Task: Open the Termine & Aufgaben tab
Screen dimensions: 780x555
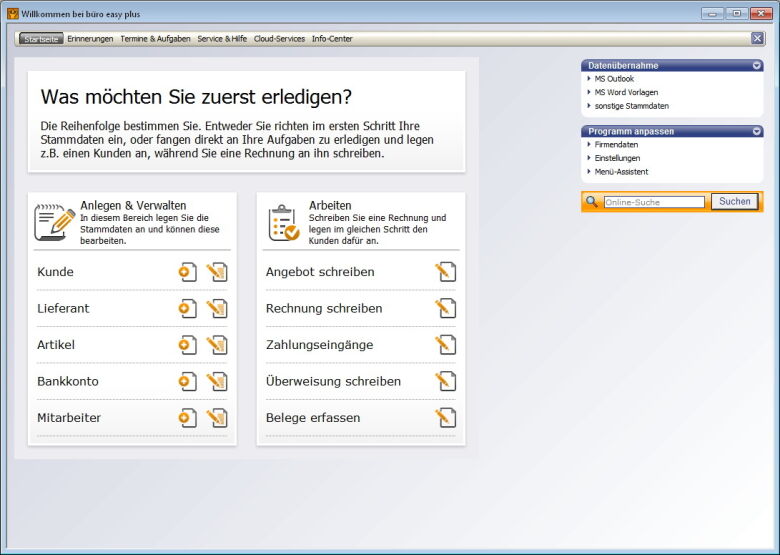Action: click(155, 39)
